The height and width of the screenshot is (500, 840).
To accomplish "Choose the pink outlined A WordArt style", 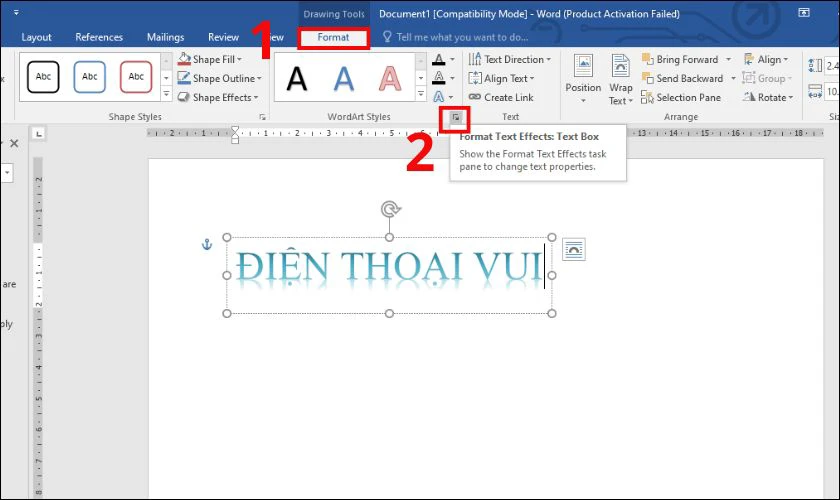I will [x=389, y=78].
